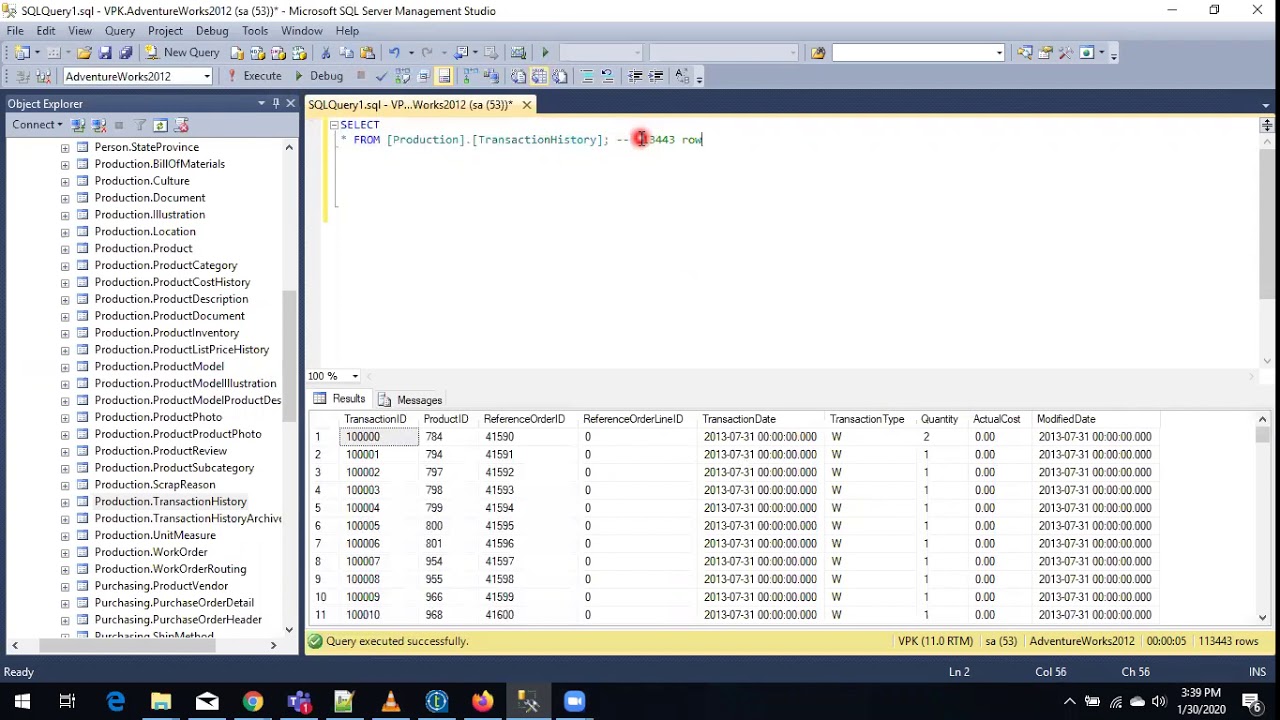Click the Open File folder icon

(84, 52)
